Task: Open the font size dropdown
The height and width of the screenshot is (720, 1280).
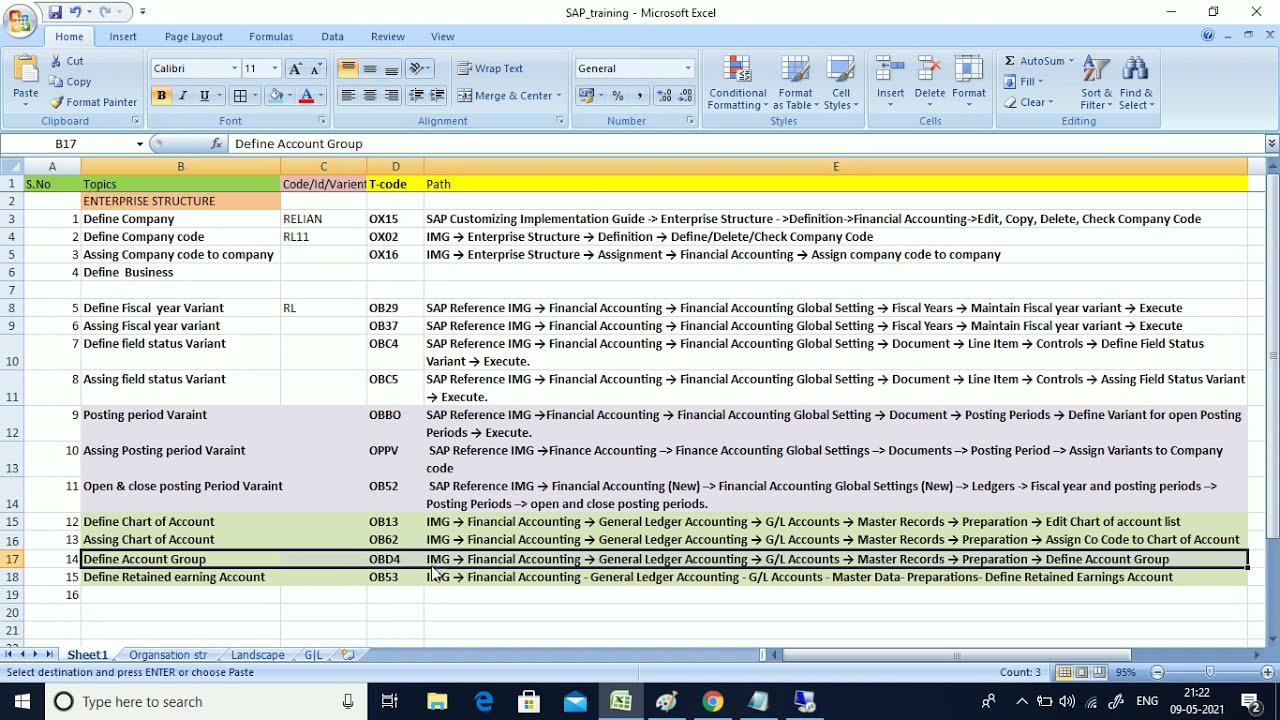Action: tap(275, 68)
